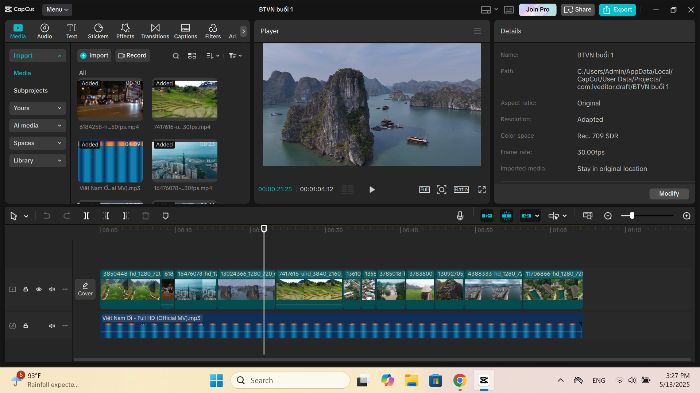The image size is (700, 393).
Task: Click the Cover button on timeline
Action: coord(85,289)
